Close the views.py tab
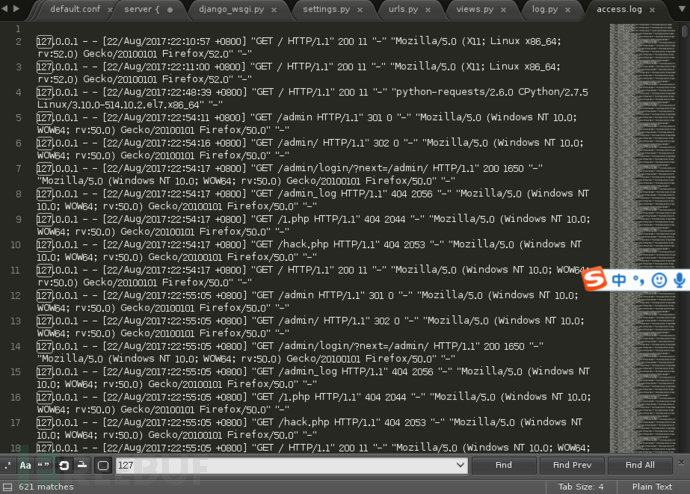 coord(503,10)
